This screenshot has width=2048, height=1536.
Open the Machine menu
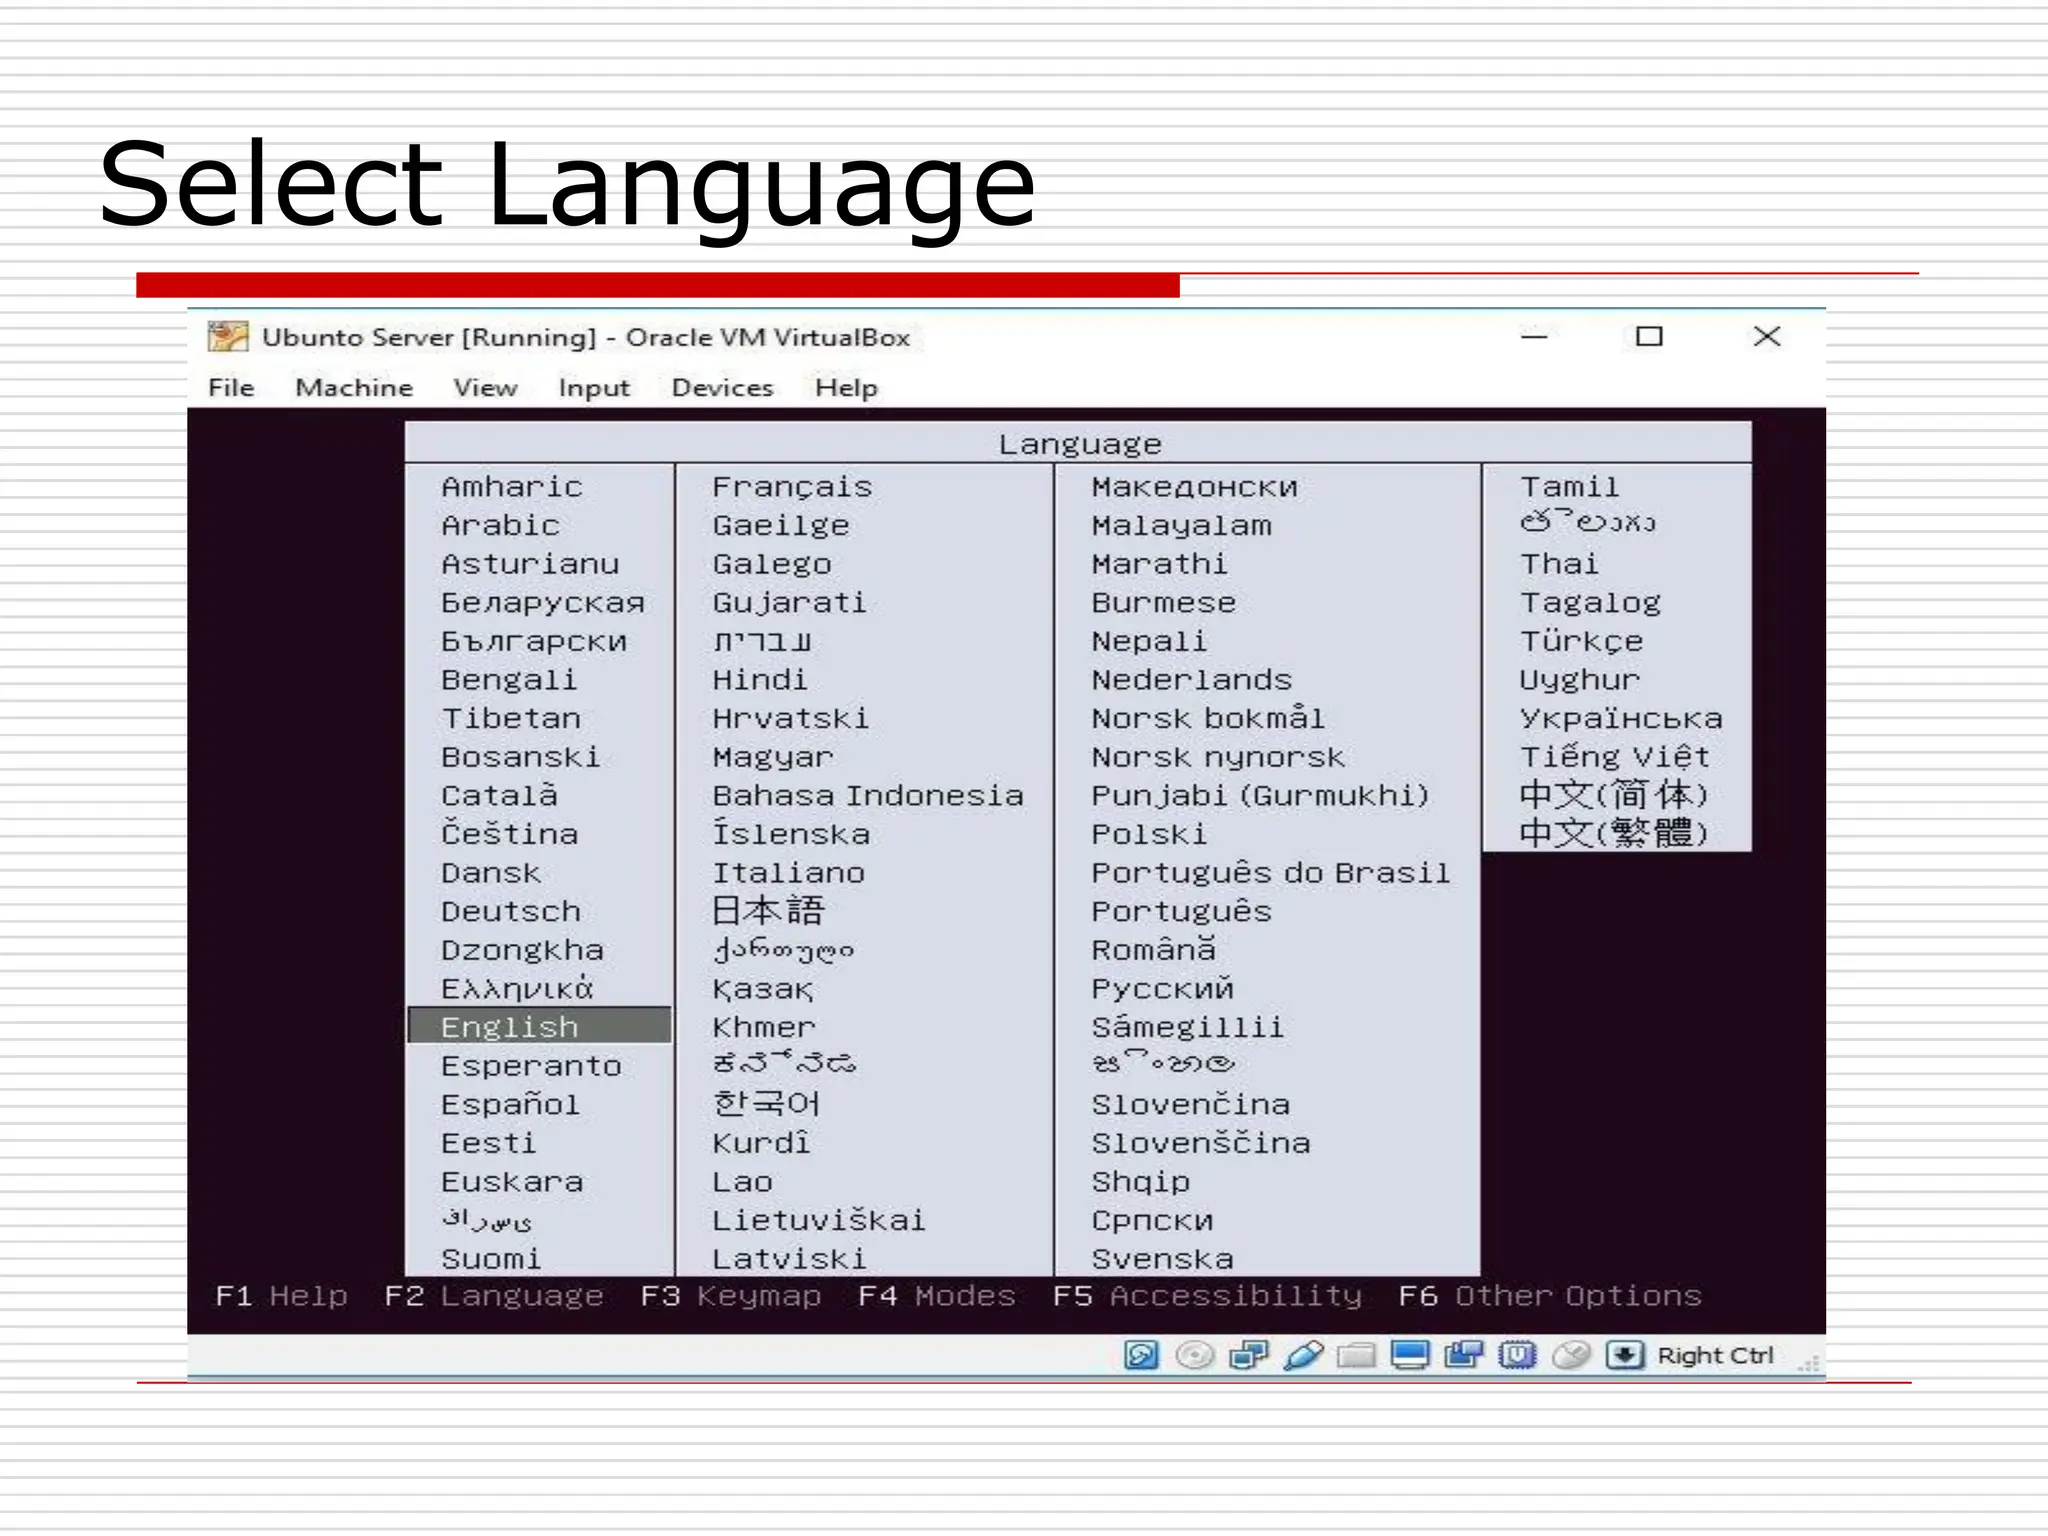(354, 387)
